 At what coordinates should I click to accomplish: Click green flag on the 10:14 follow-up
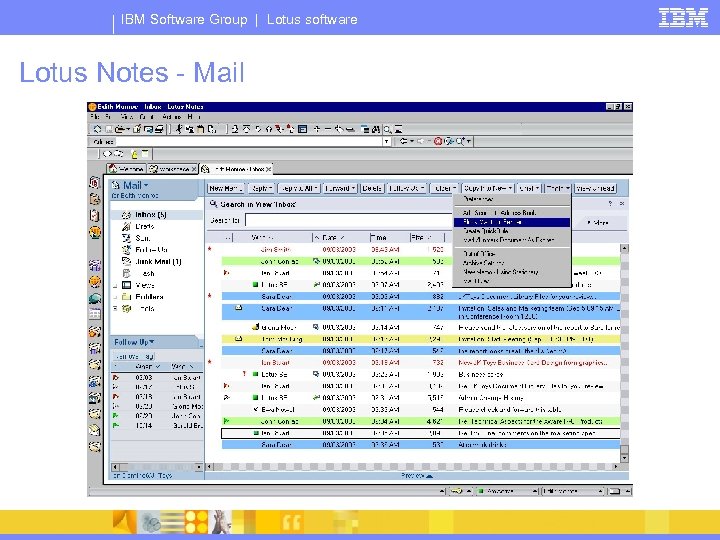pyautogui.click(x=116, y=425)
